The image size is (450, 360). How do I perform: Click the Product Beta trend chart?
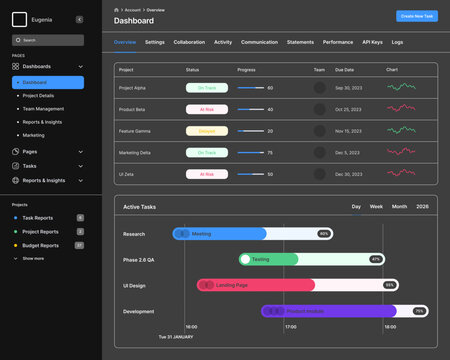[x=401, y=108]
